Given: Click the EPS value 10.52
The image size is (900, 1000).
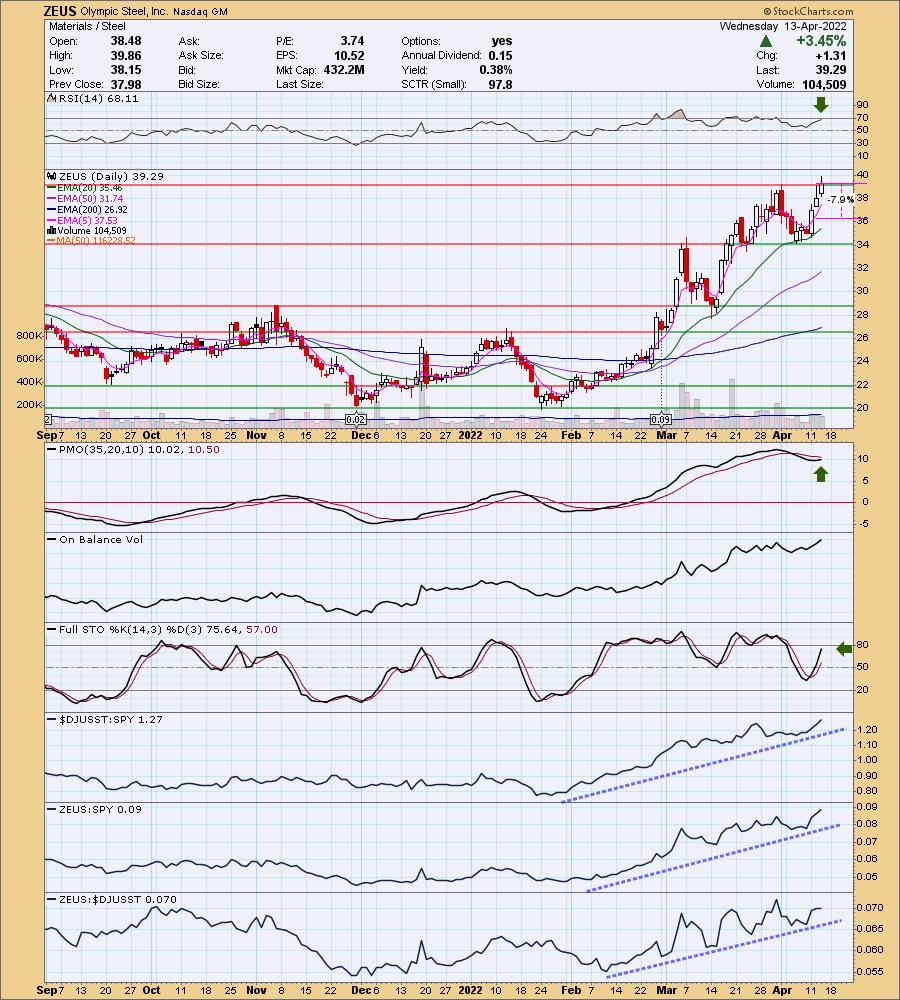Looking at the screenshot, I should [349, 55].
